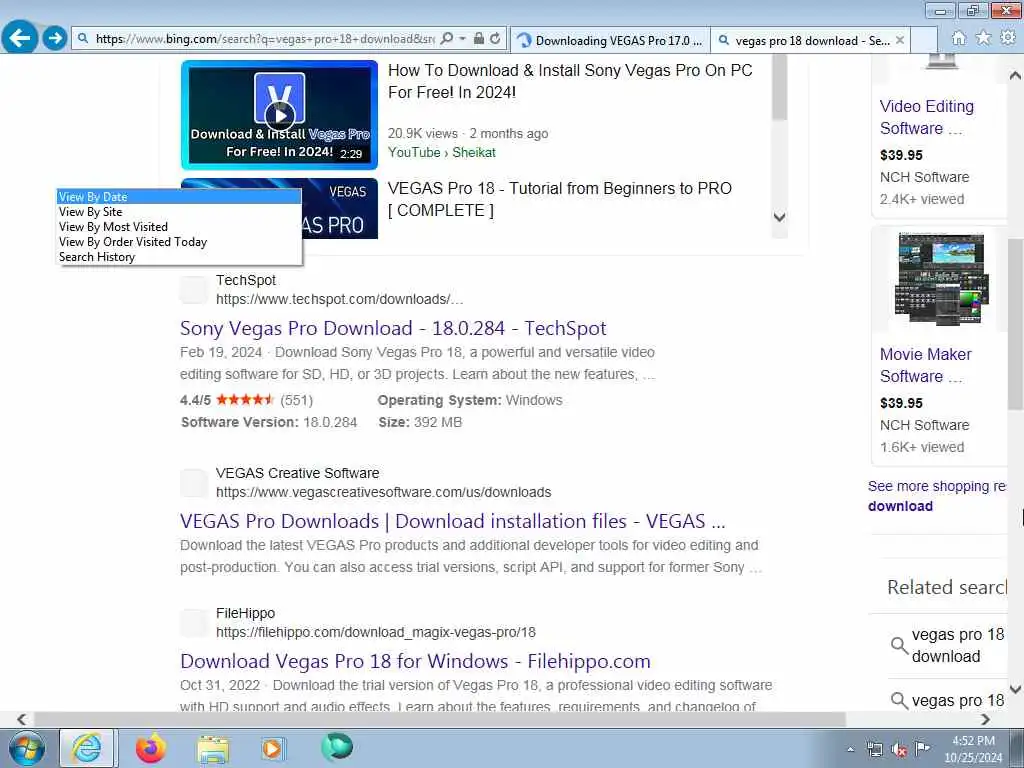1024x768 pixels.
Task: Open VEGAS Pro 18 Tutorial from Beginners to PRO
Action: pyautogui.click(x=559, y=199)
